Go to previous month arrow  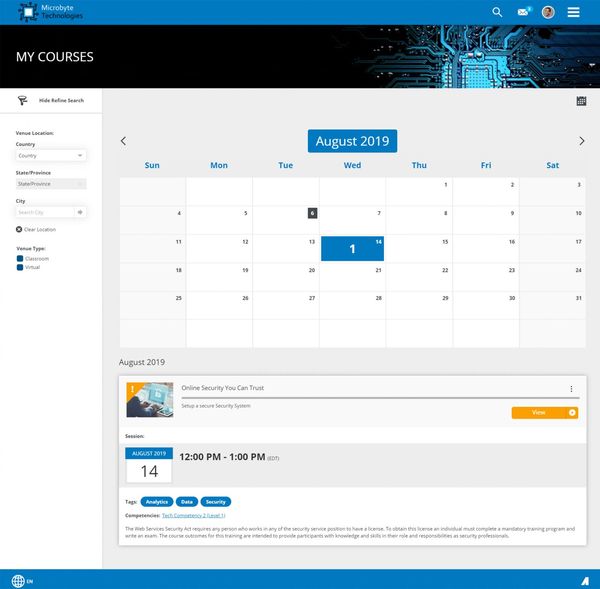[x=124, y=142]
